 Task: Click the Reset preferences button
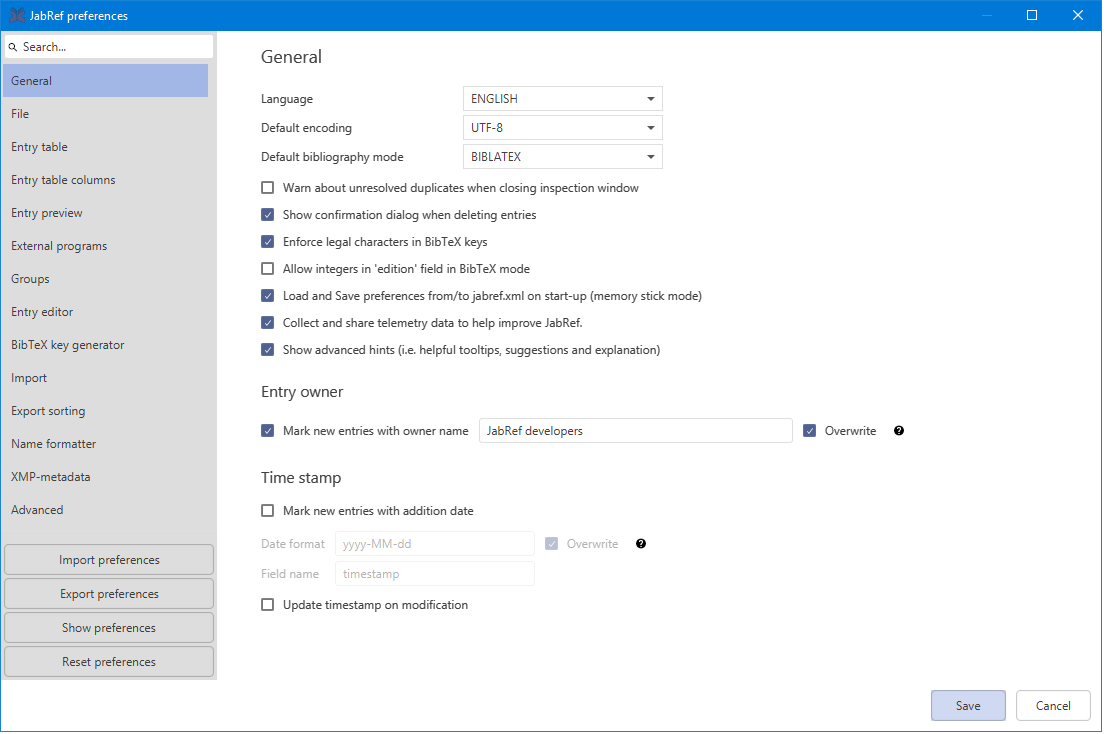(109, 662)
